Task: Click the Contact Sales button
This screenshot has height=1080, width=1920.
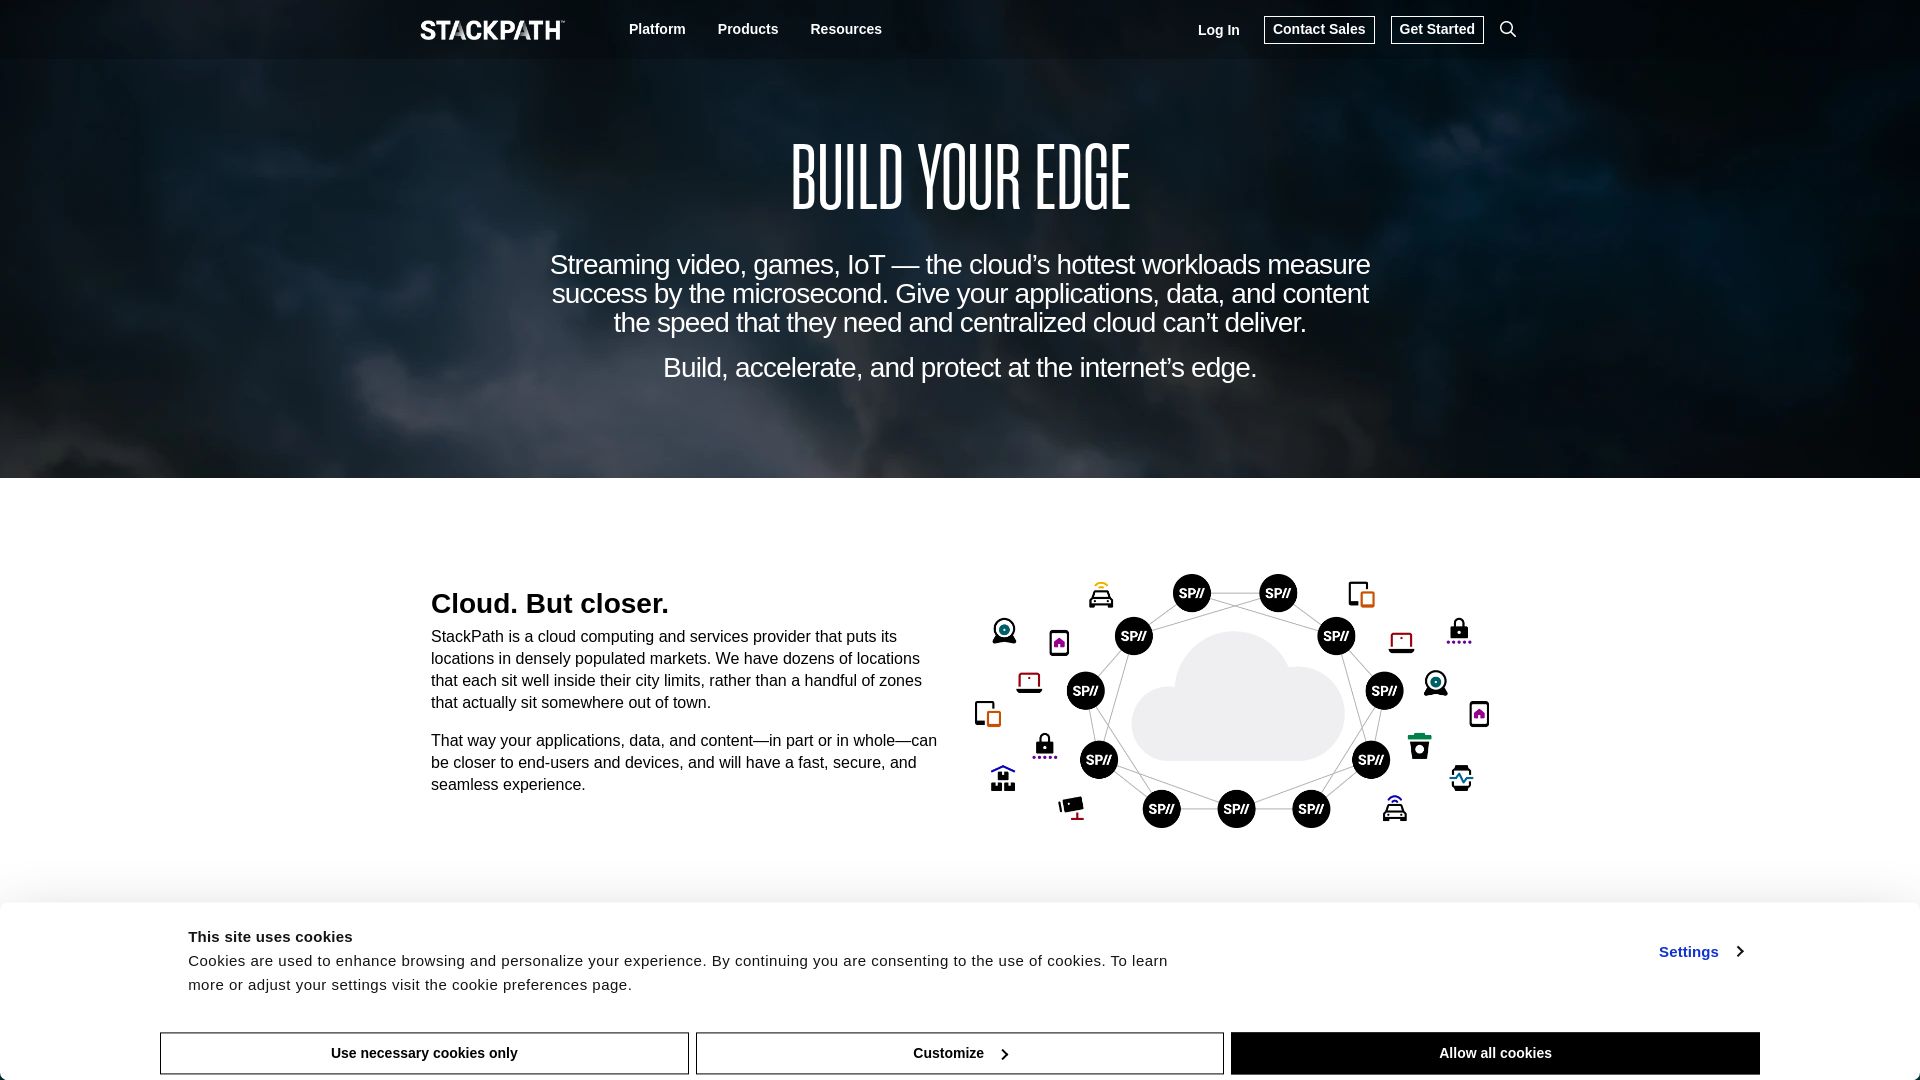Action: click(1319, 29)
